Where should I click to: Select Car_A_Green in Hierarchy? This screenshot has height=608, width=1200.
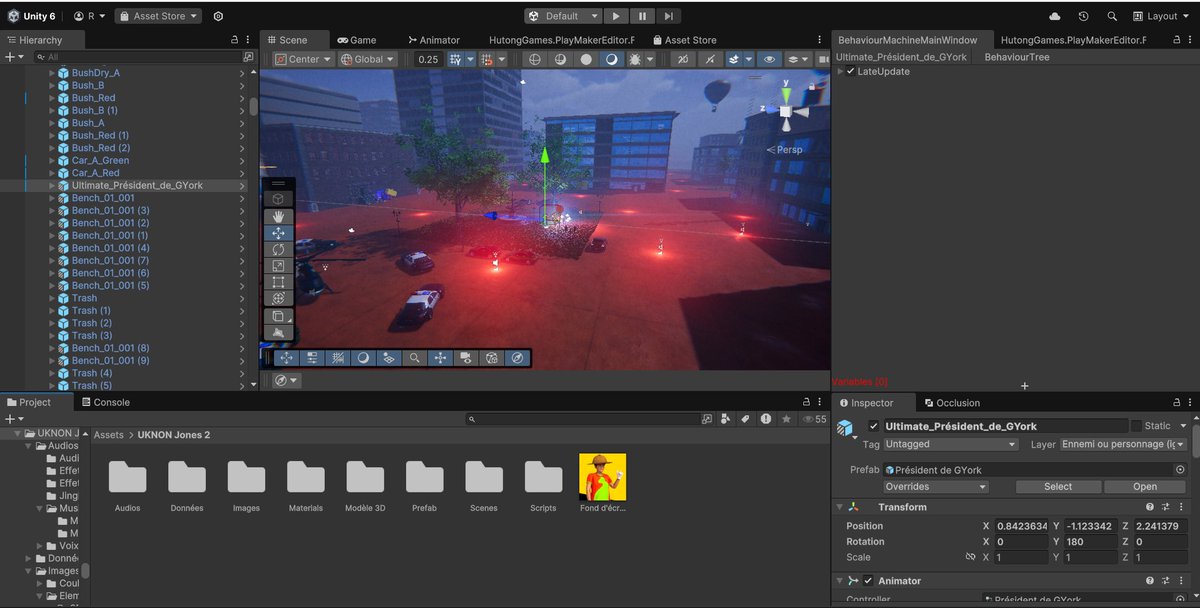100,160
